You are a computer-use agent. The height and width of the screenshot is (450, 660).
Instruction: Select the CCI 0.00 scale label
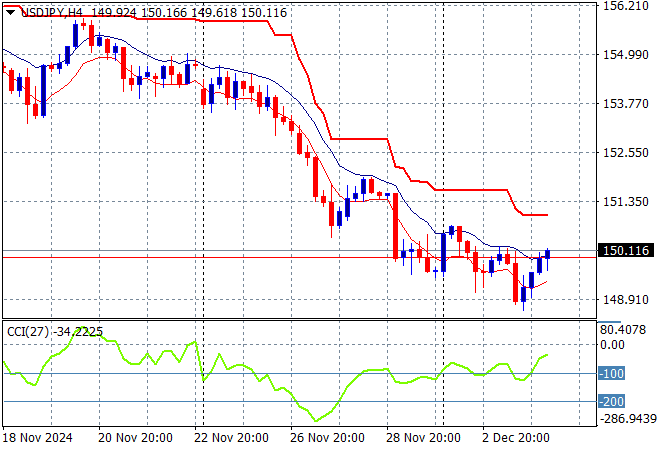click(x=612, y=345)
